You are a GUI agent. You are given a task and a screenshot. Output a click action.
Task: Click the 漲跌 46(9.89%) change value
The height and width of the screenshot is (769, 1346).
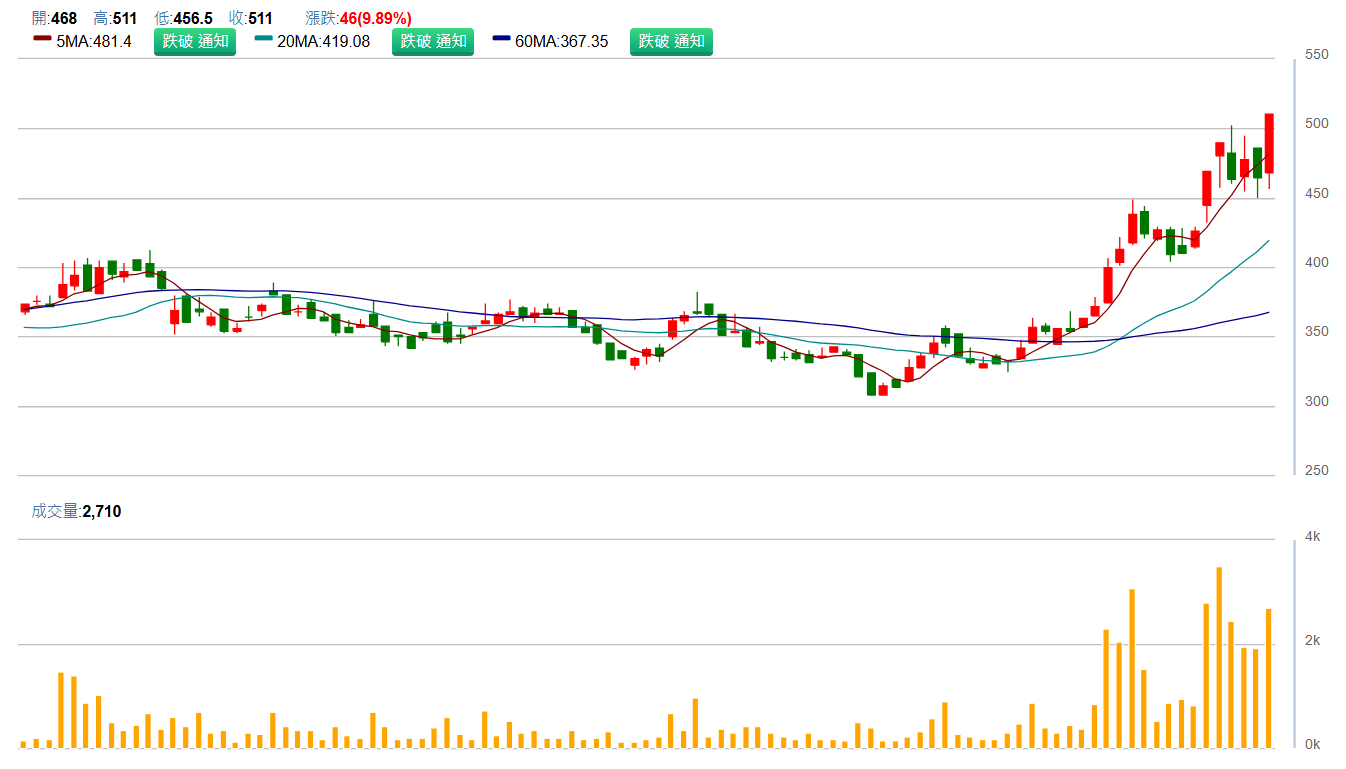[374, 18]
